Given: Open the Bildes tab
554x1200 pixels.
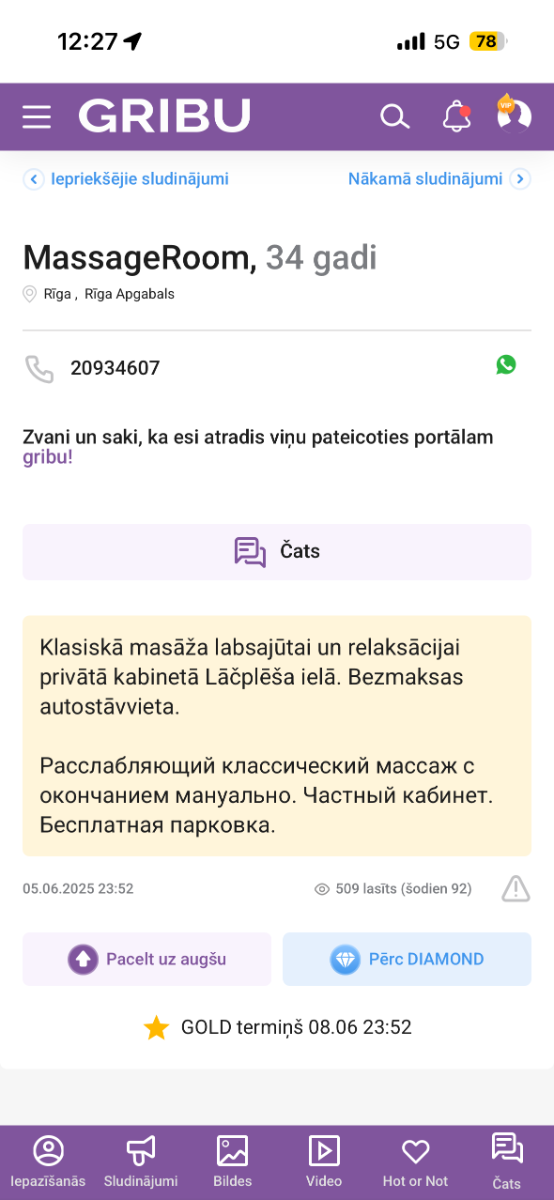Looking at the screenshot, I should (x=232, y=1162).
